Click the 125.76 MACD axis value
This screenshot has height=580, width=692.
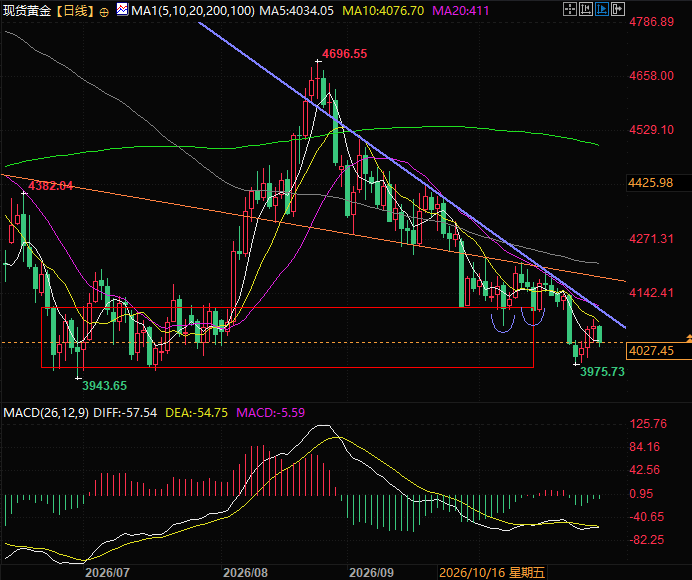click(x=648, y=424)
